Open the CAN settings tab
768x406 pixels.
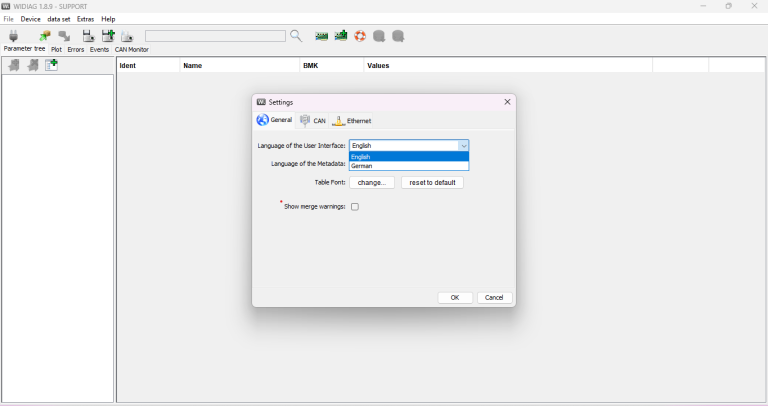click(x=313, y=120)
